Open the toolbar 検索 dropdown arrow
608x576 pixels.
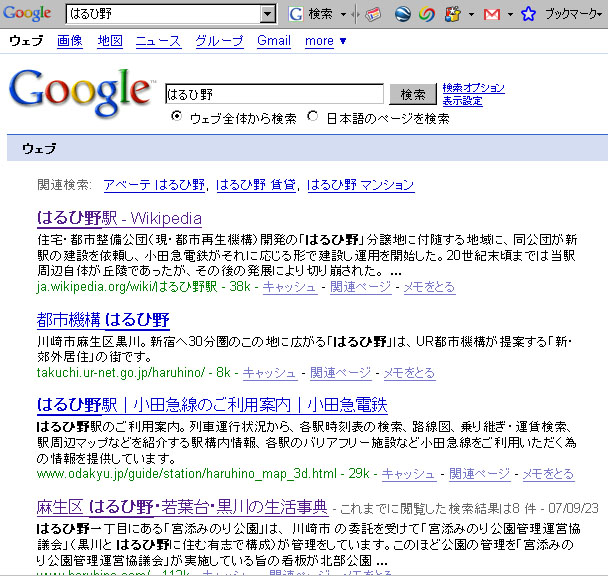click(344, 14)
